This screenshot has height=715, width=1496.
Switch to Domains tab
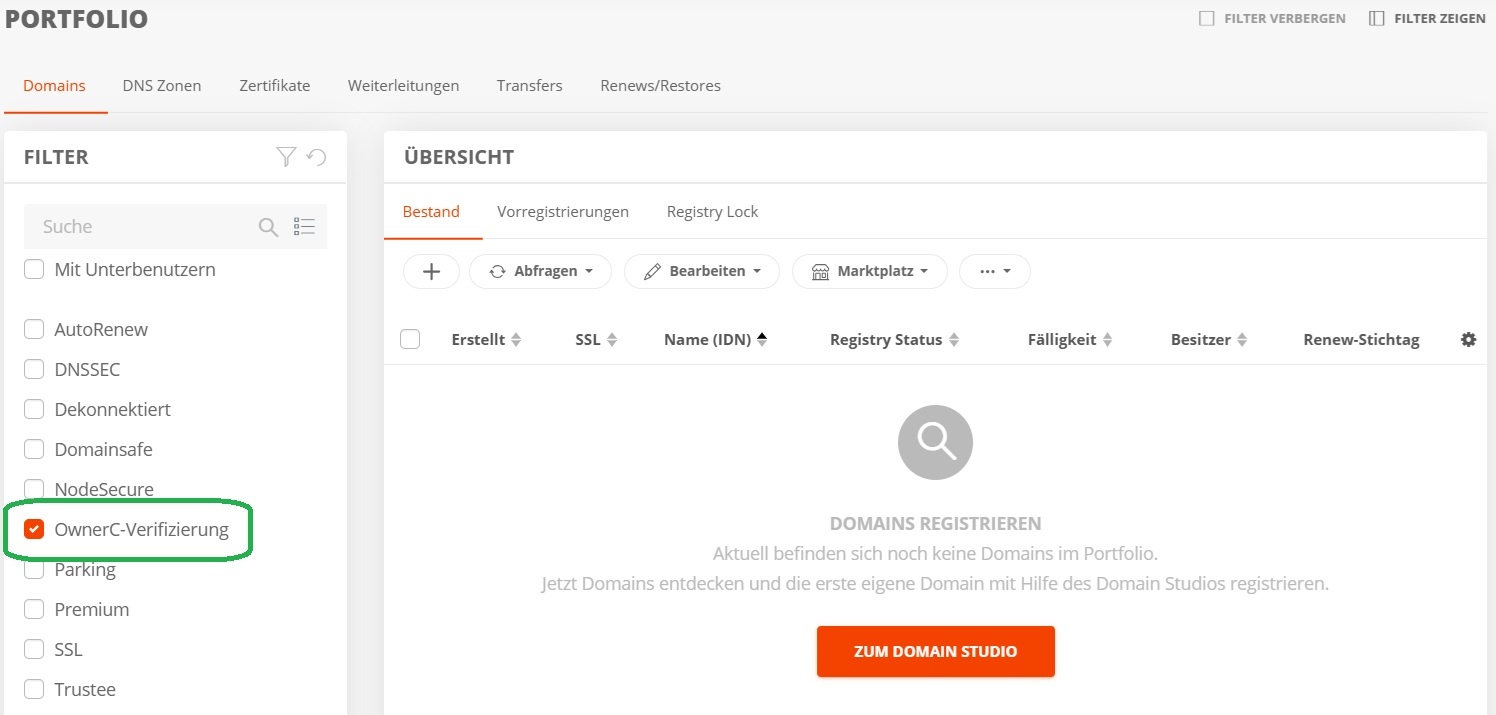[54, 85]
